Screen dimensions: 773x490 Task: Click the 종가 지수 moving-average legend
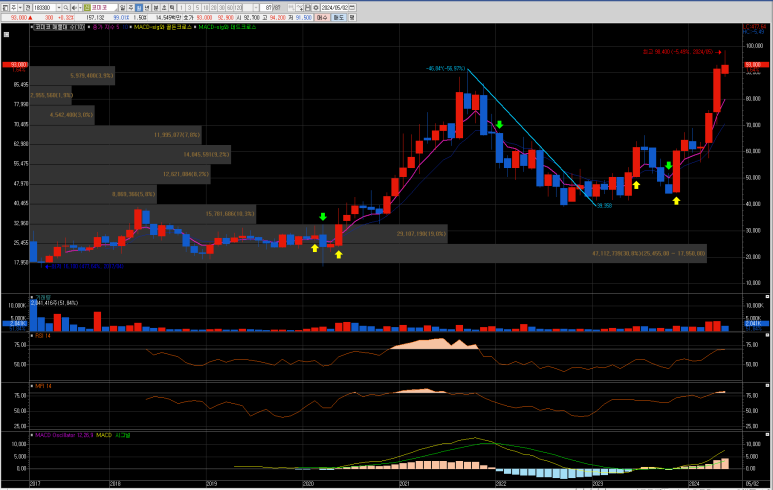tap(108, 27)
